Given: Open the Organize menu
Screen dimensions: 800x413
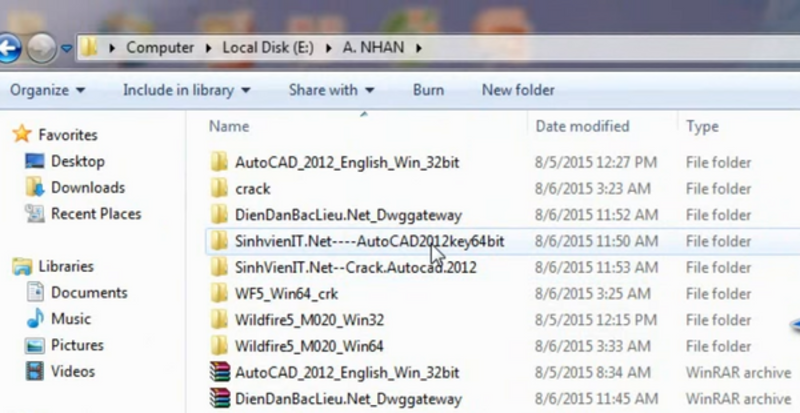Looking at the screenshot, I should (x=47, y=90).
